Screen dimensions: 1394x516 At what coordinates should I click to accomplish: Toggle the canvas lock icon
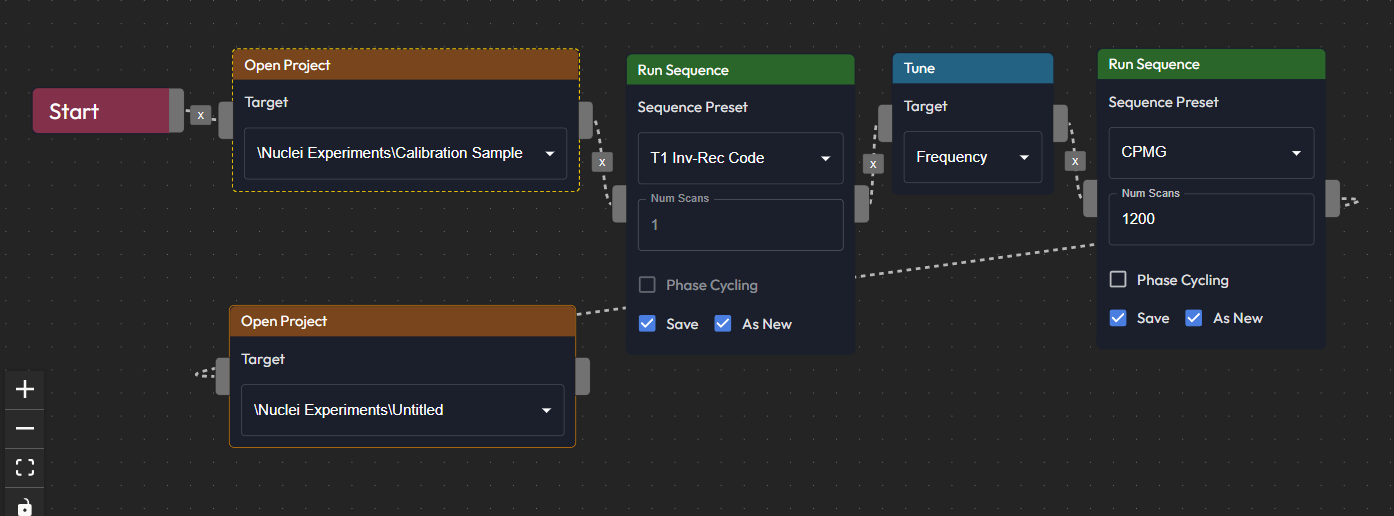25,505
